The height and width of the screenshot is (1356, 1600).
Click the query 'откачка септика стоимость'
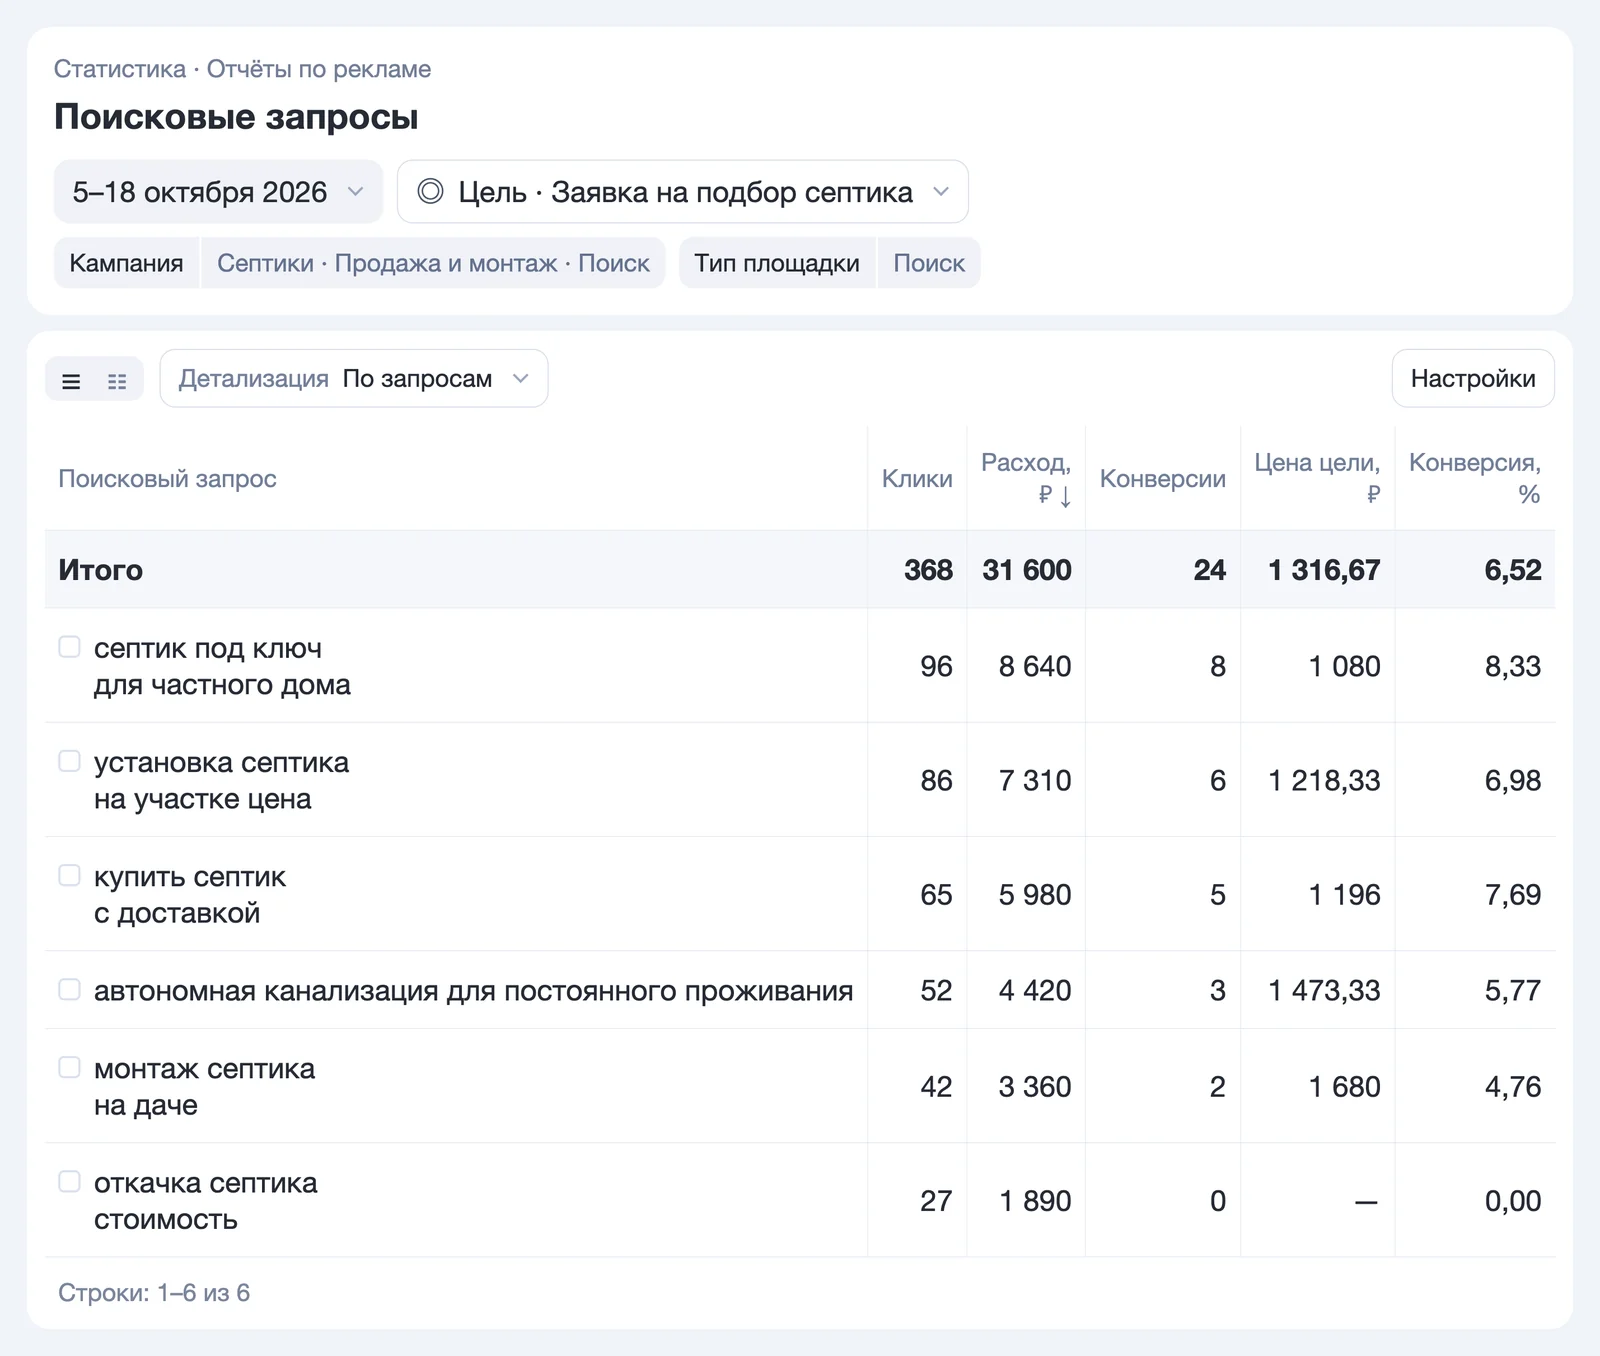point(205,1200)
